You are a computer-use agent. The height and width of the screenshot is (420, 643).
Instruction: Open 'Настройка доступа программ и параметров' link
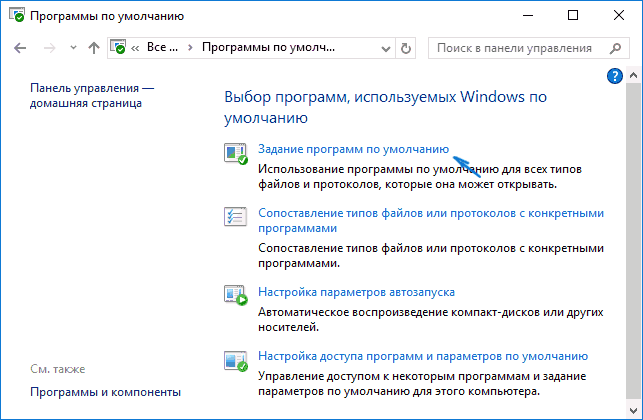[423, 356]
